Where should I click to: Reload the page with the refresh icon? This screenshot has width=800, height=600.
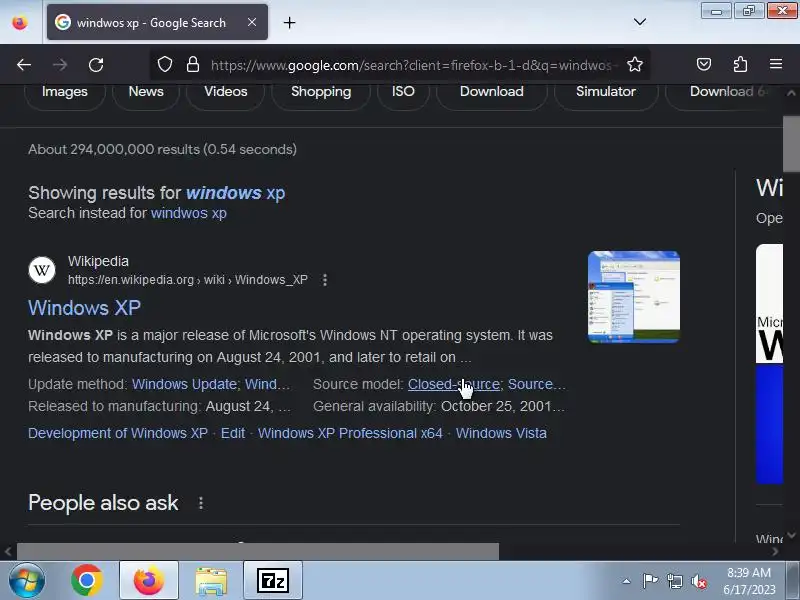(x=96, y=65)
